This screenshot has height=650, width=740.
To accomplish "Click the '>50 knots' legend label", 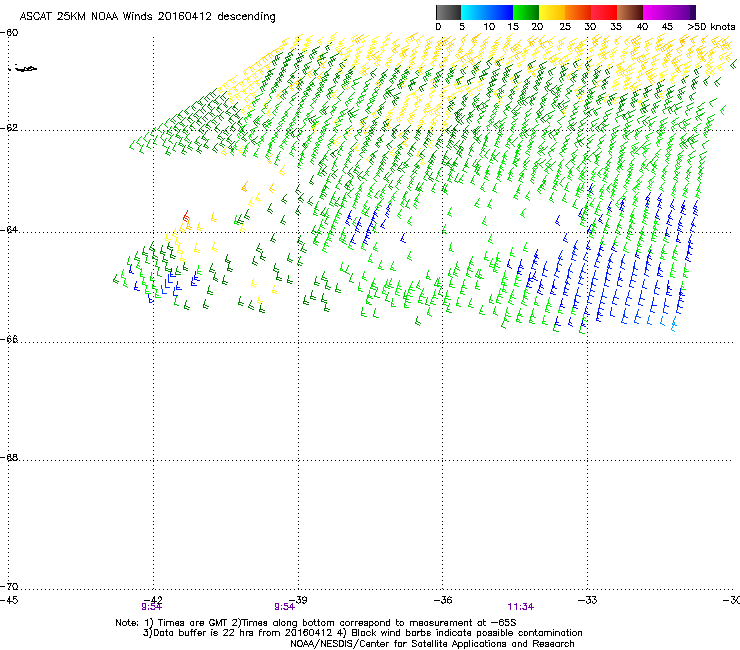I will [711, 27].
